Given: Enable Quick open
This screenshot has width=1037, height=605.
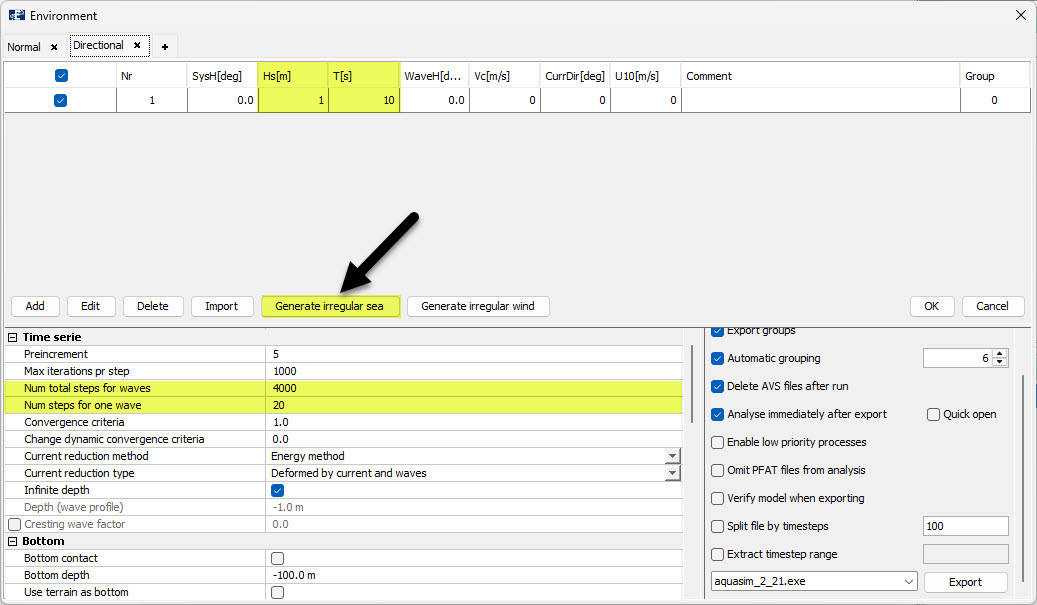Looking at the screenshot, I should point(932,414).
